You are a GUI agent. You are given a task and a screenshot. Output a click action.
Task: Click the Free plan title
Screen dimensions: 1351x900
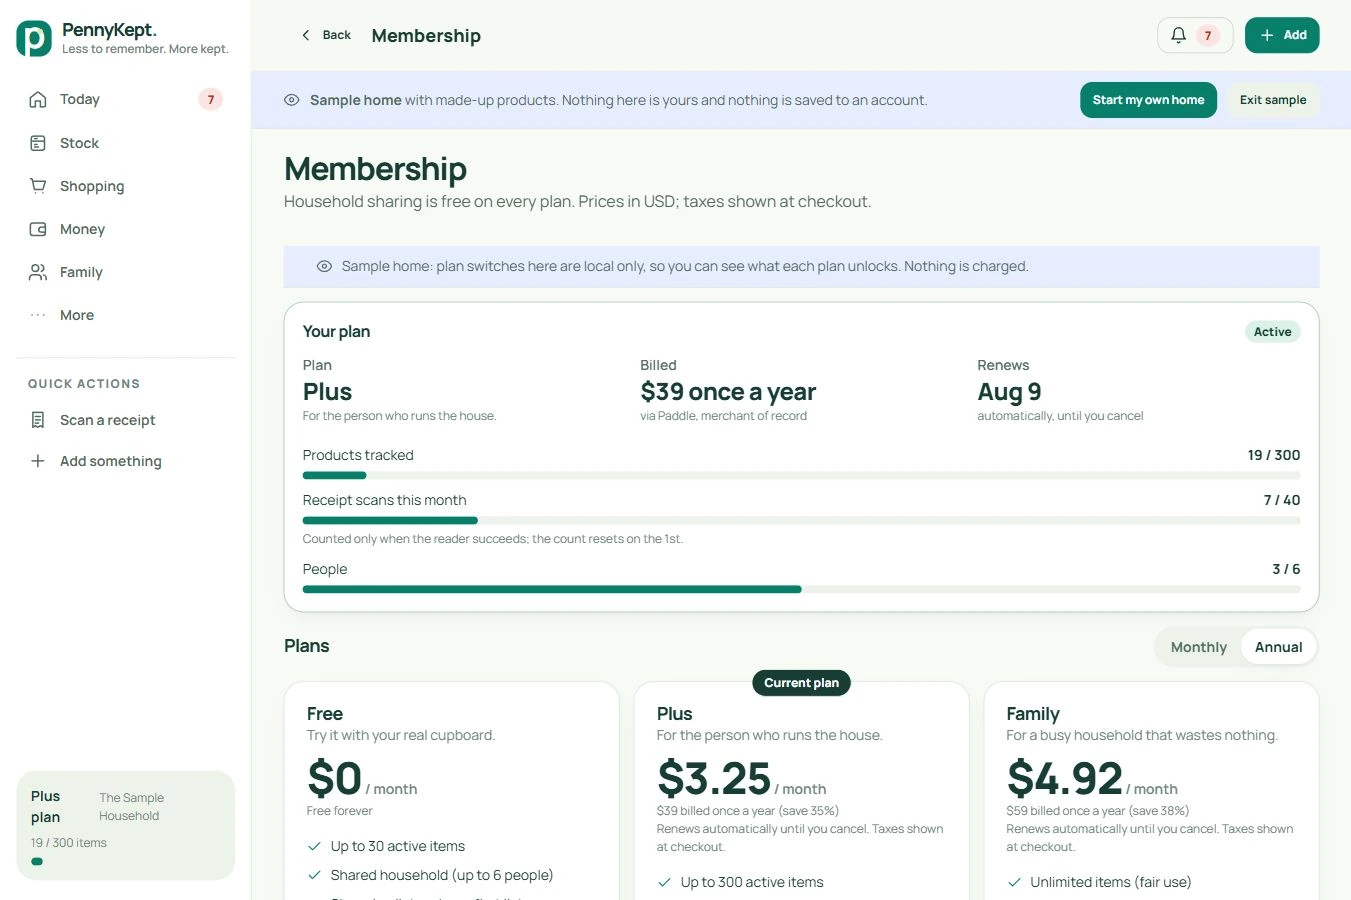325,714
